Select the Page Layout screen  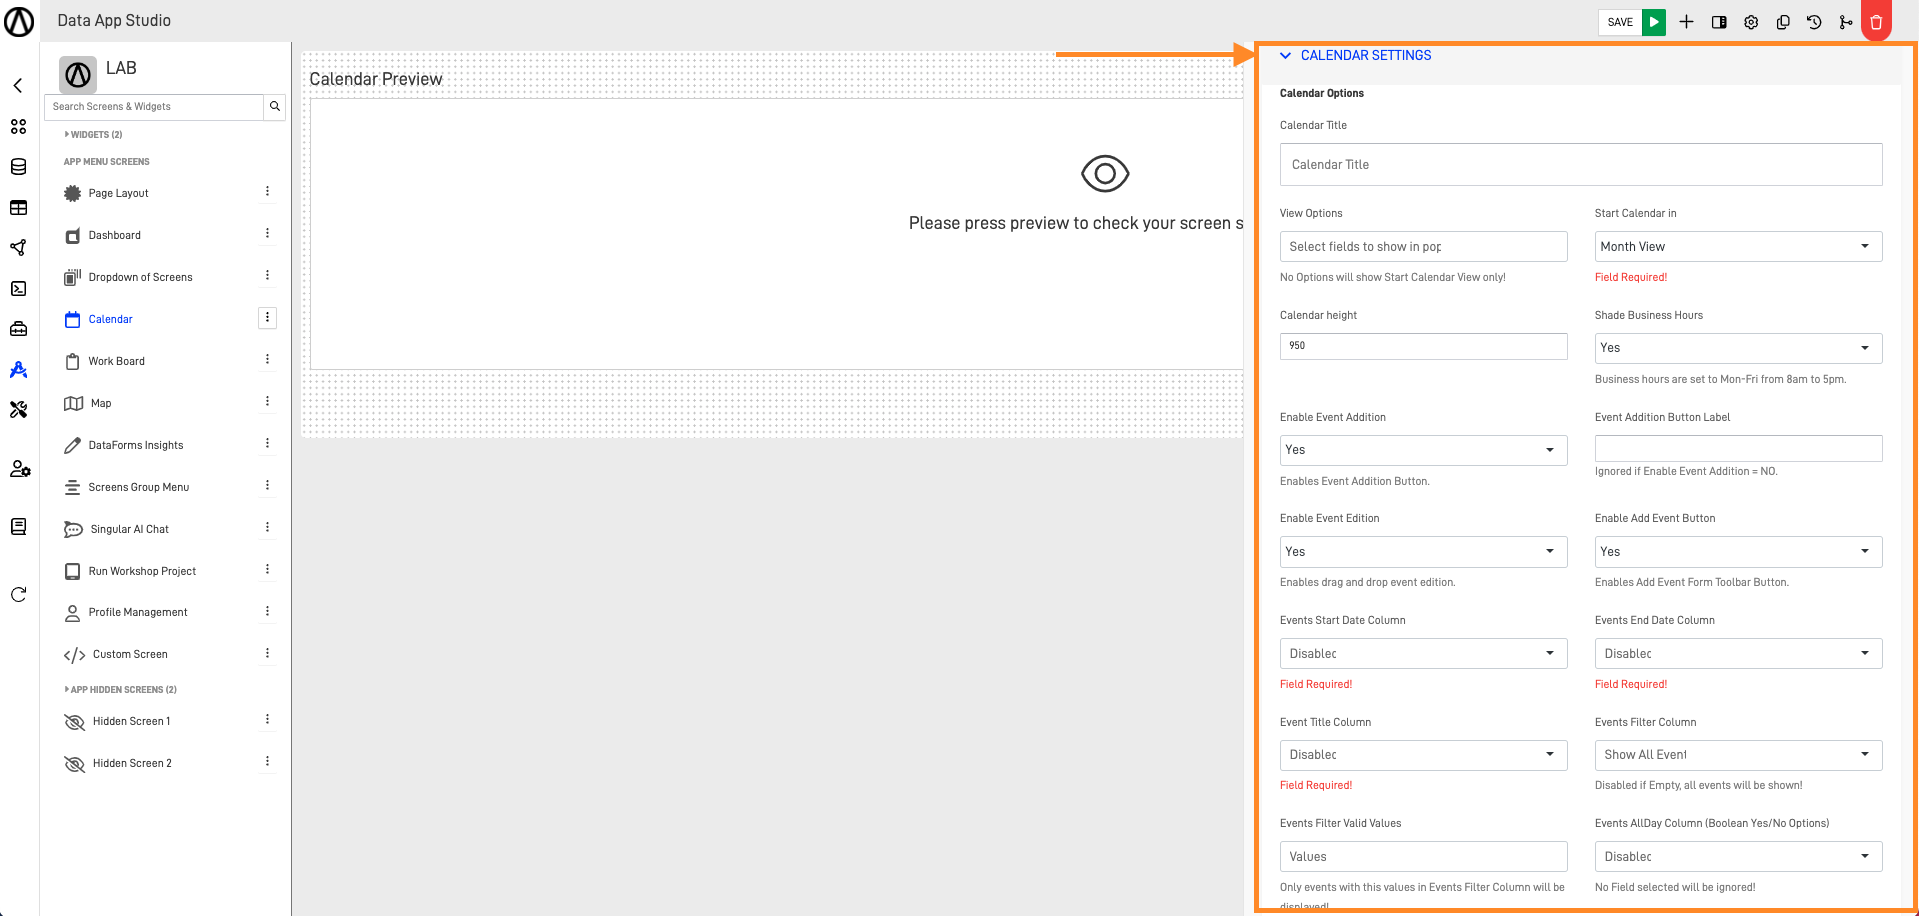[x=118, y=193]
